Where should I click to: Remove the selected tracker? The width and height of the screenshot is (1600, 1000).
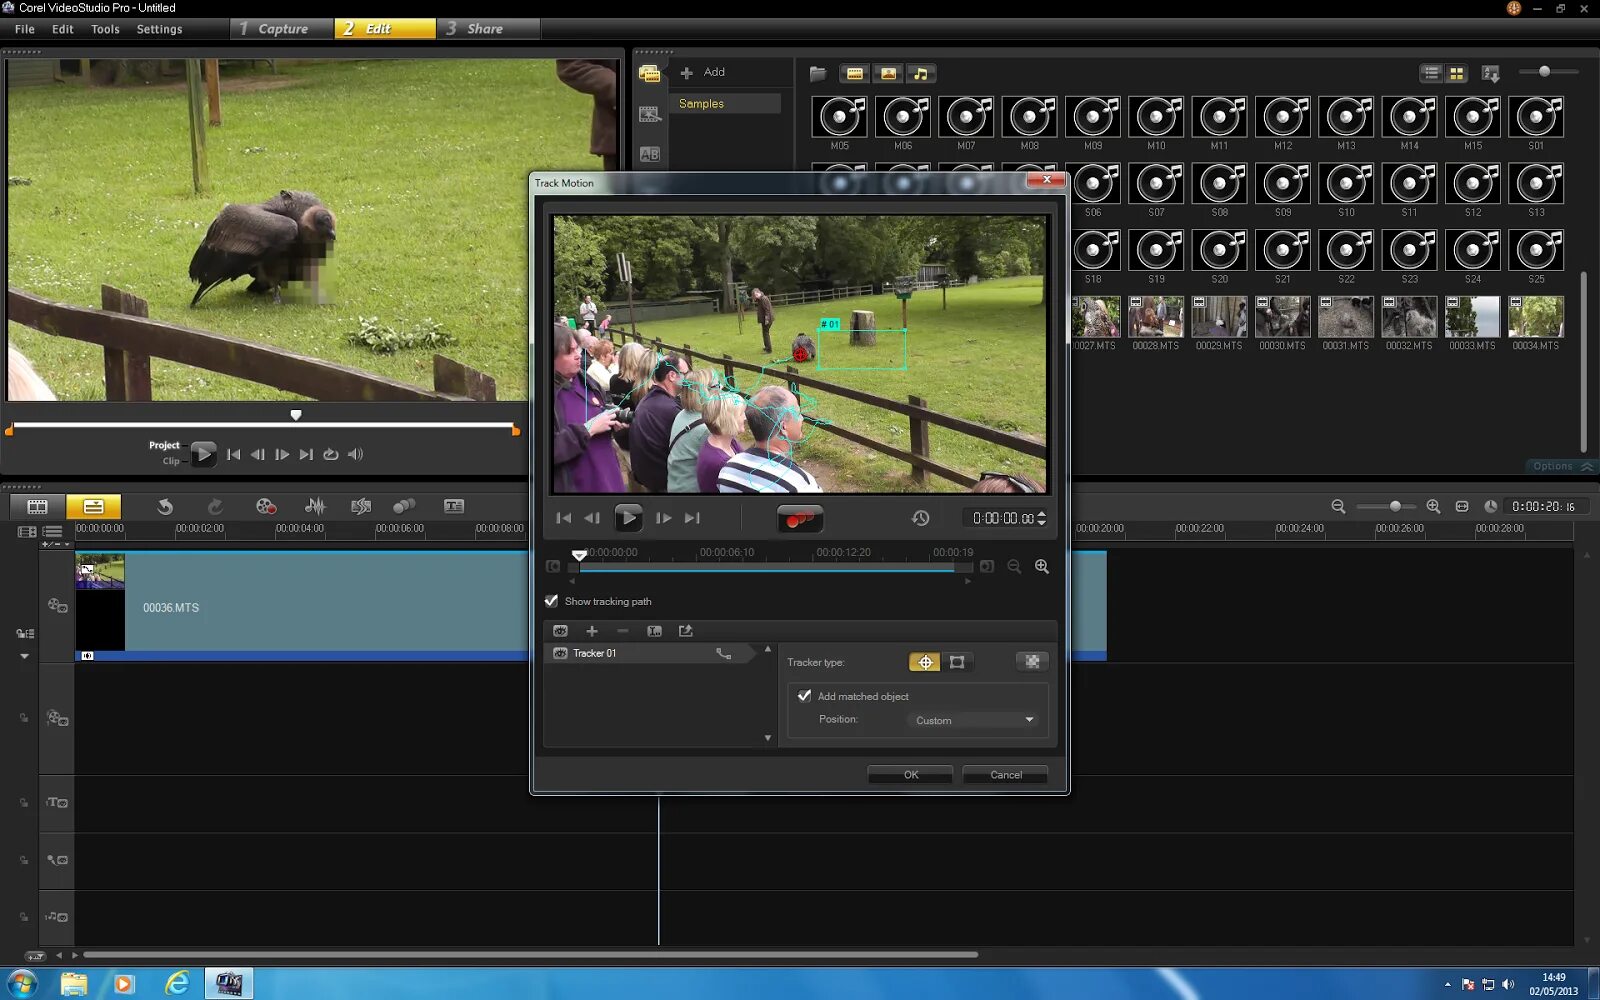coord(623,631)
